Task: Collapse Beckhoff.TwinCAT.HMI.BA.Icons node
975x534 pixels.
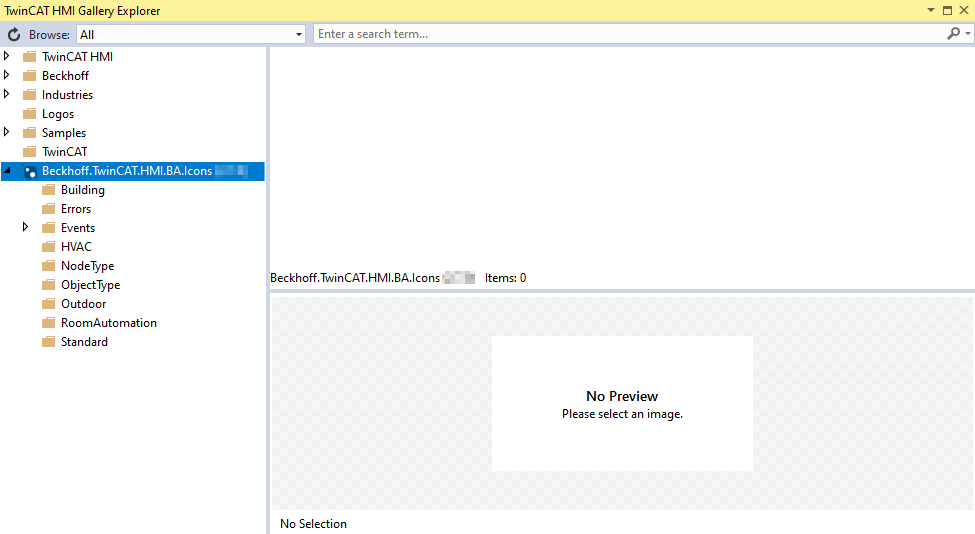Action: coord(7,170)
